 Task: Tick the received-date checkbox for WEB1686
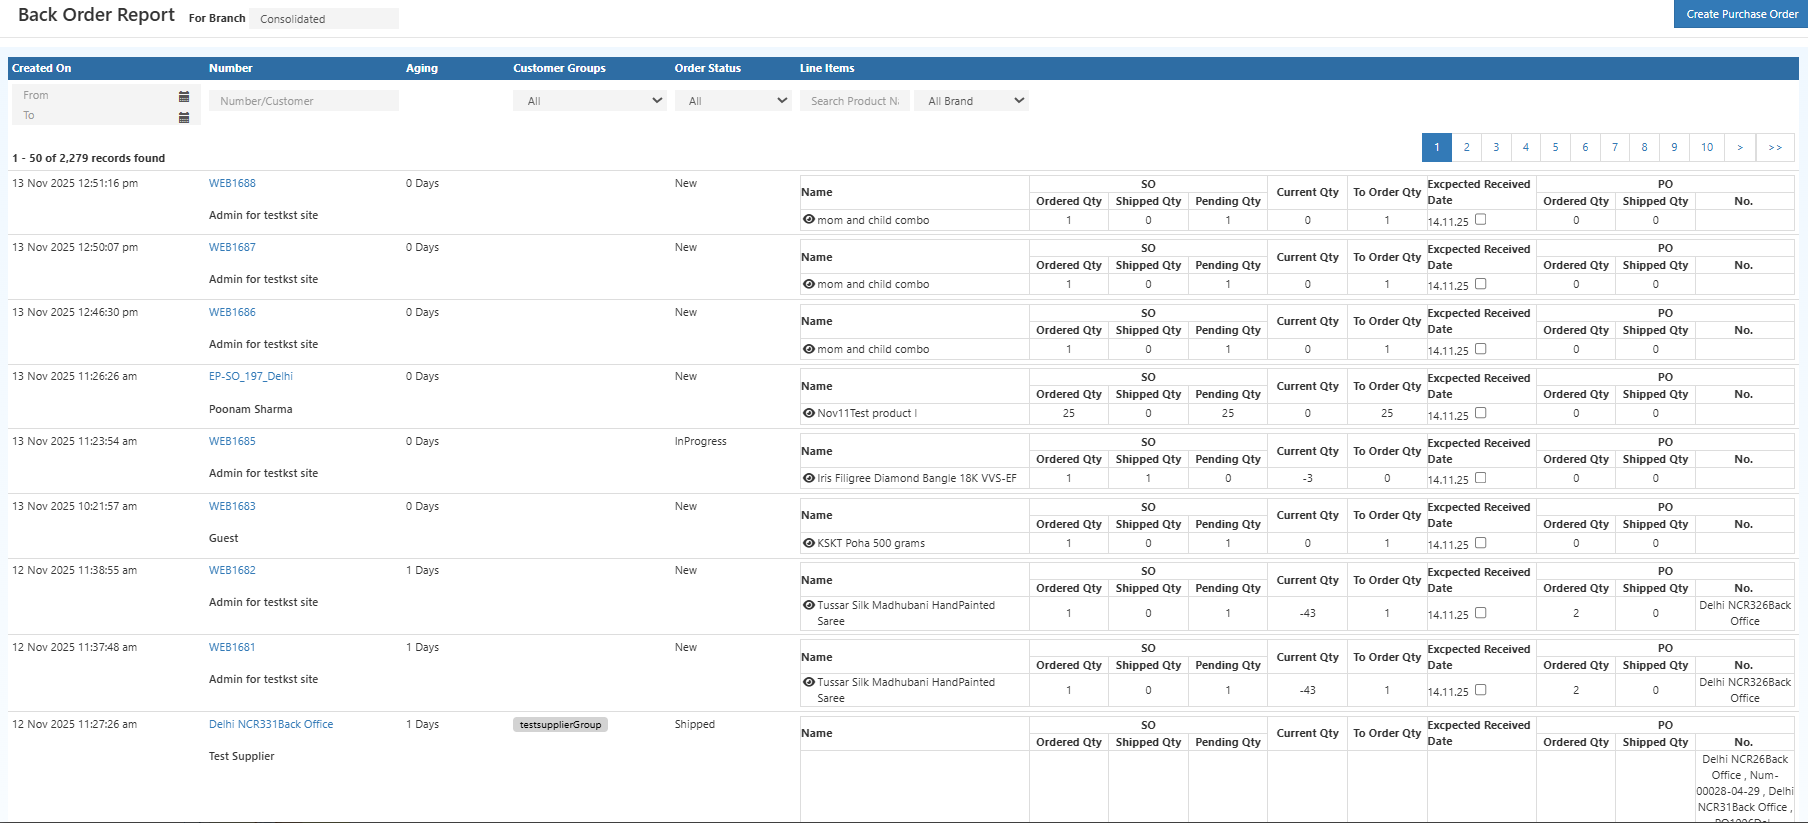pos(1481,349)
